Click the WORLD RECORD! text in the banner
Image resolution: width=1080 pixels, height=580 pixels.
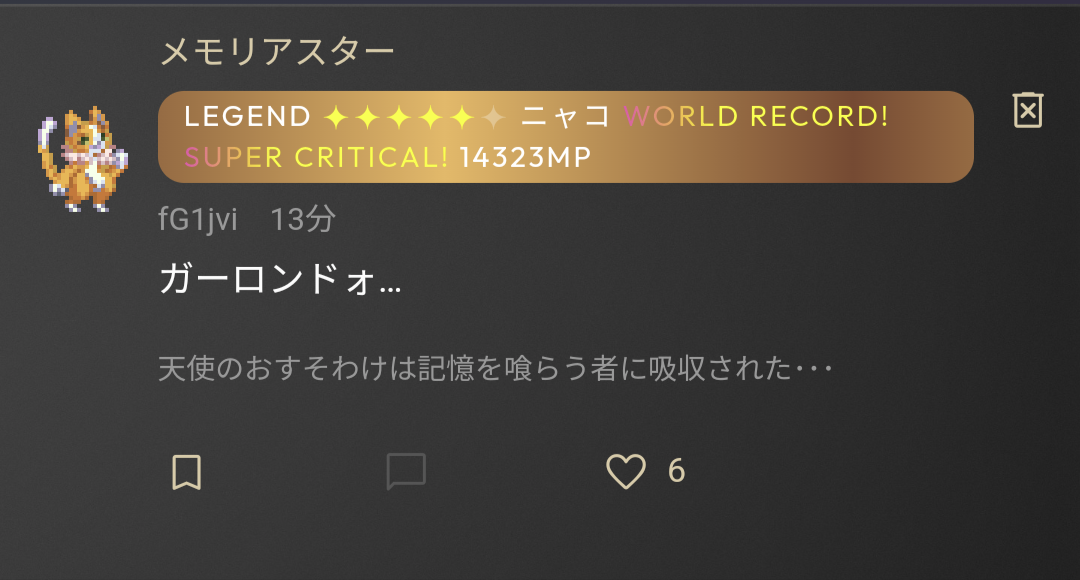[x=756, y=116]
